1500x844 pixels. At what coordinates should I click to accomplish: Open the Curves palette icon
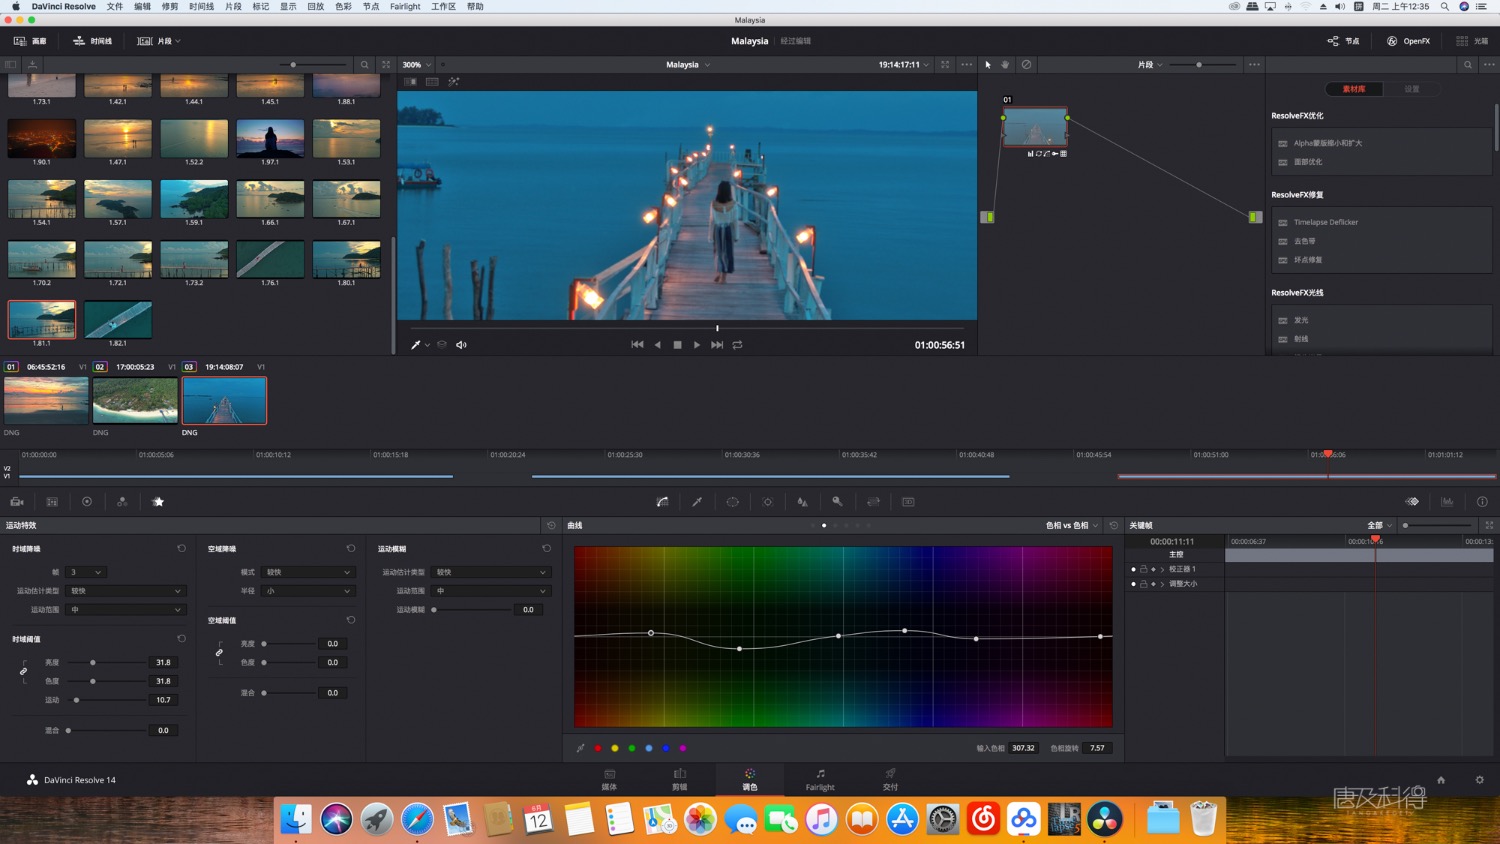662,502
